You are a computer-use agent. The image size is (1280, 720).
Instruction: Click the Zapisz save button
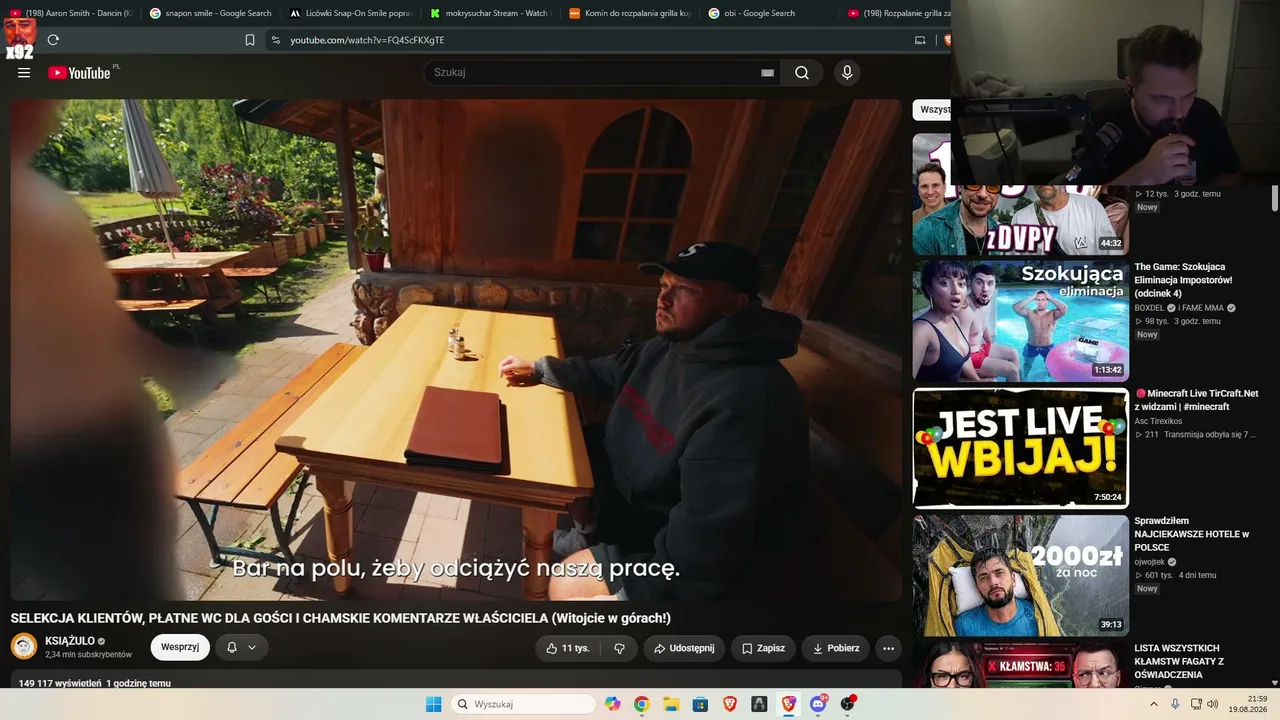click(x=763, y=648)
